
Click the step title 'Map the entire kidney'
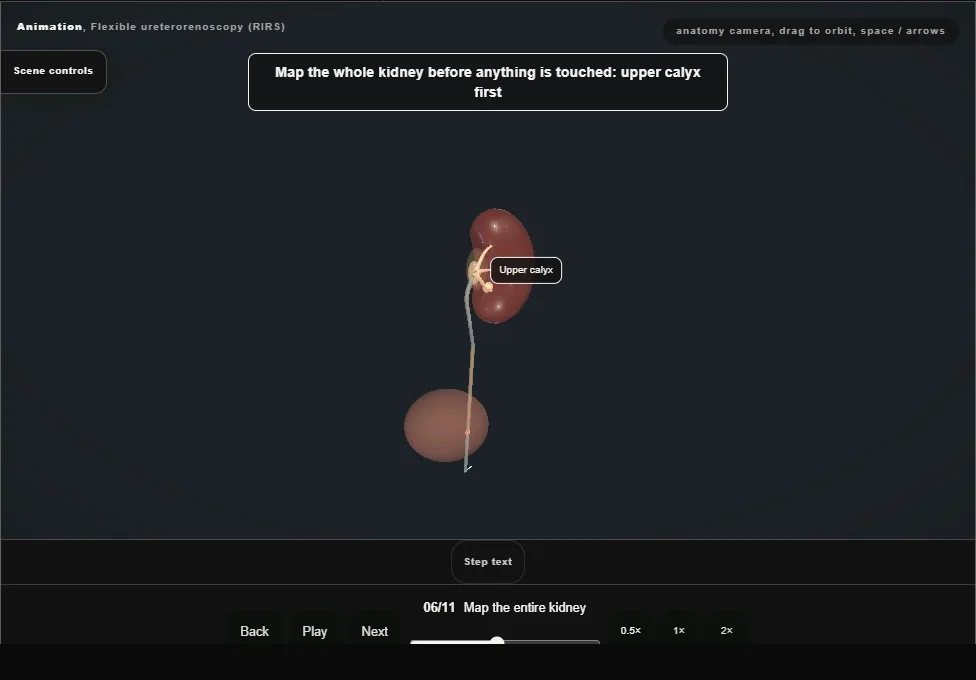point(524,607)
